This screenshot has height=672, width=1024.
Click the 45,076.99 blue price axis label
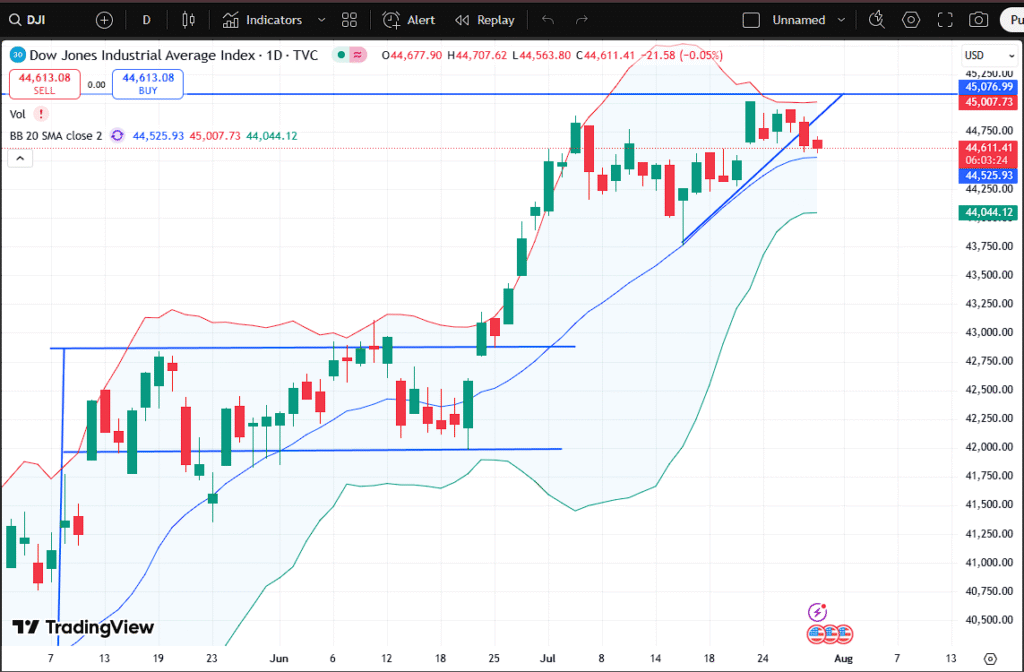click(x=988, y=87)
